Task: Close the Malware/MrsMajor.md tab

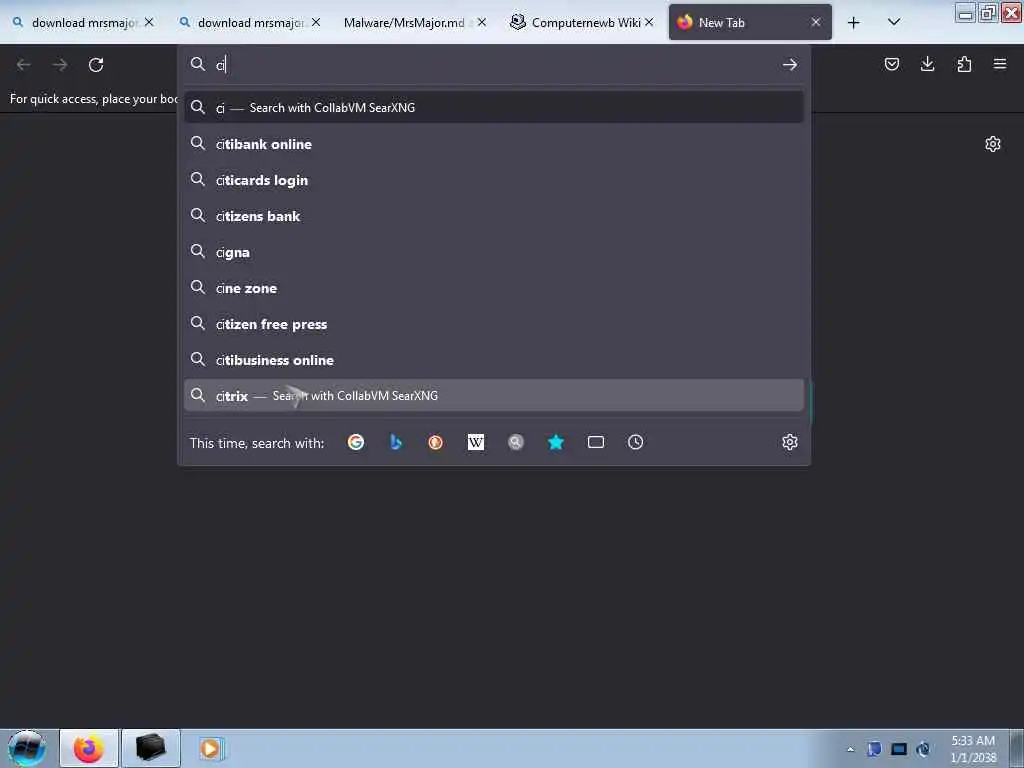Action: (x=482, y=22)
